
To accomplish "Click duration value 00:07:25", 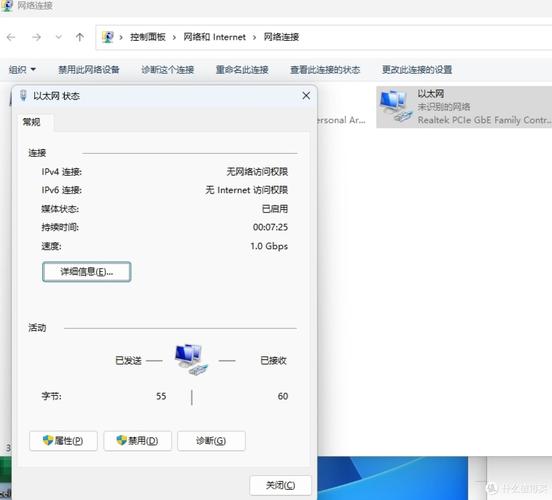I will [x=270, y=227].
